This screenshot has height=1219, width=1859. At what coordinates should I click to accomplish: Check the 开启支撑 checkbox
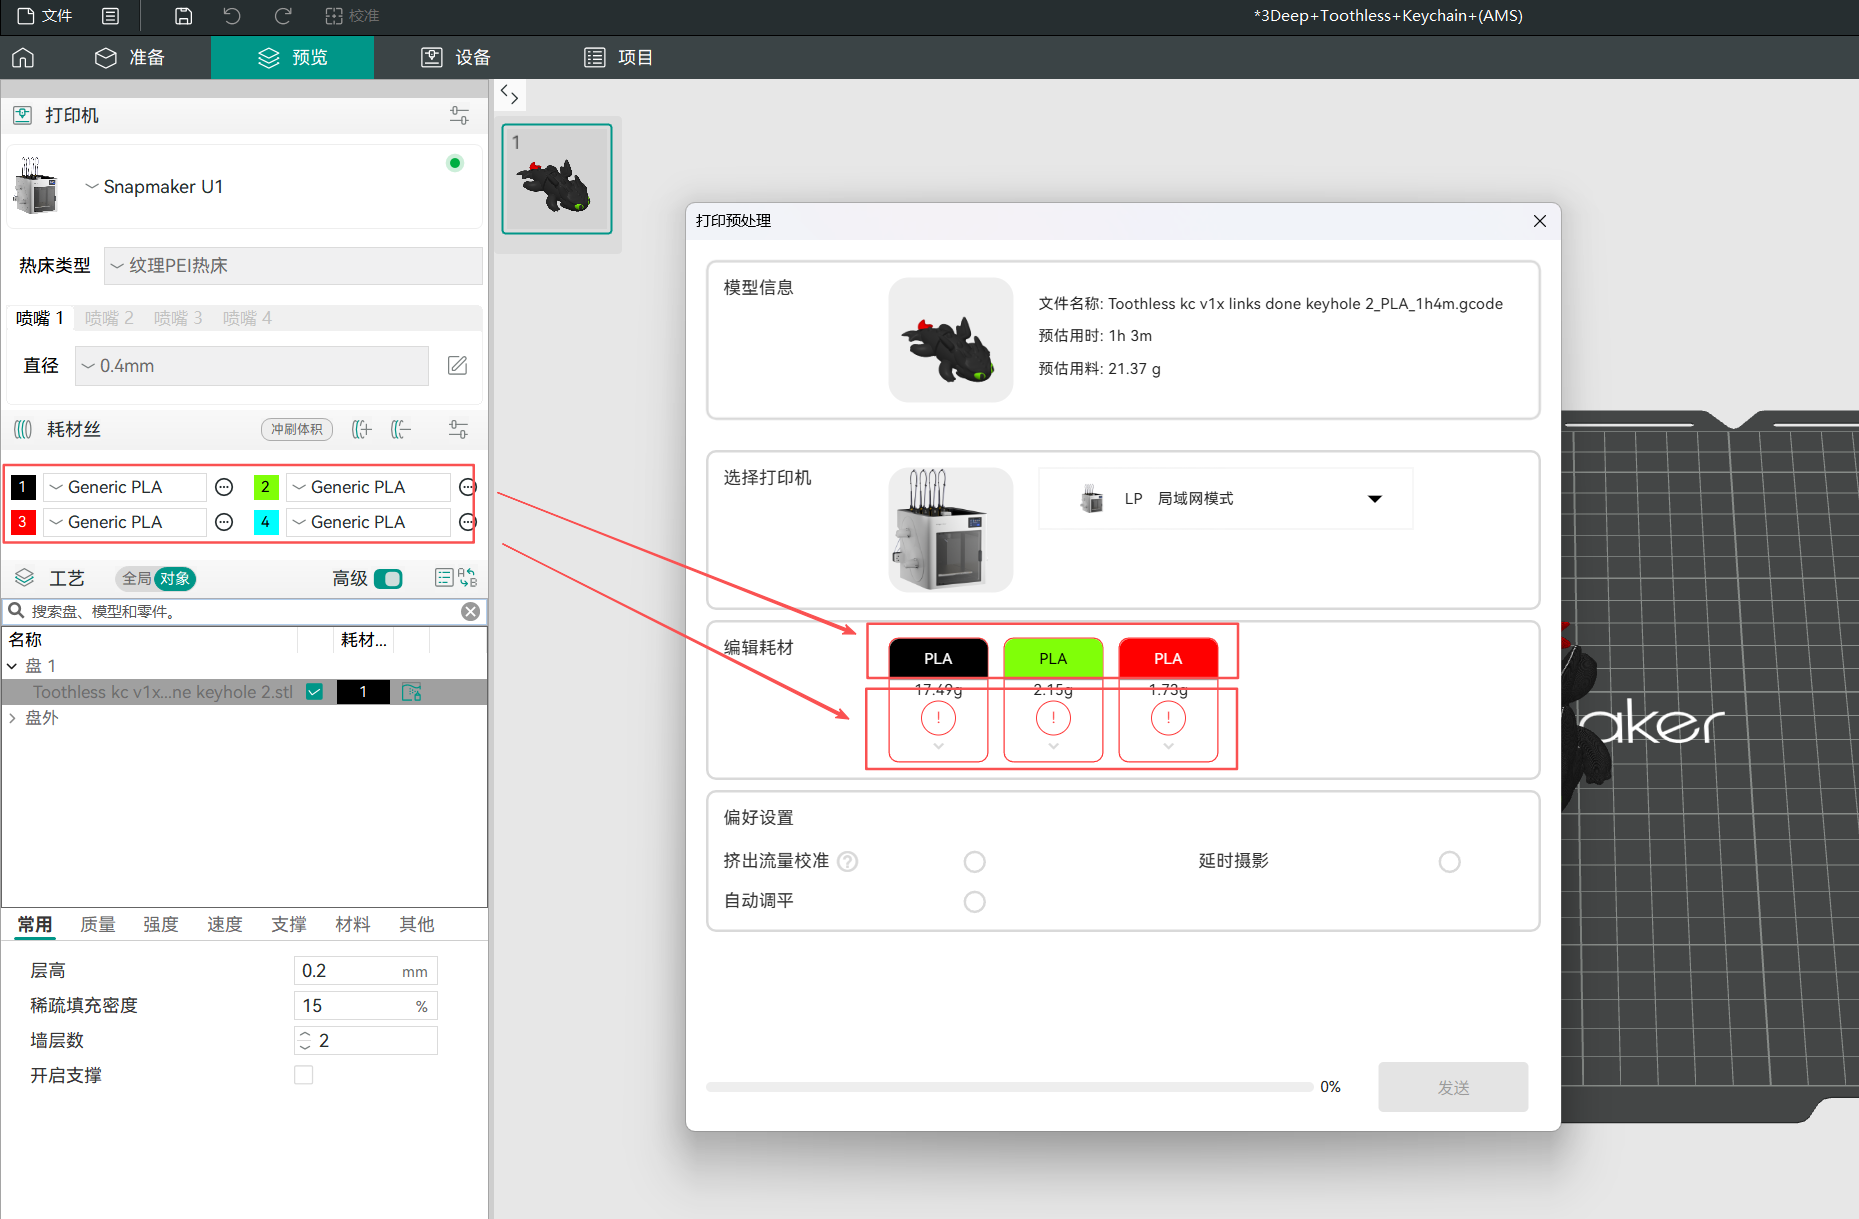304,1075
